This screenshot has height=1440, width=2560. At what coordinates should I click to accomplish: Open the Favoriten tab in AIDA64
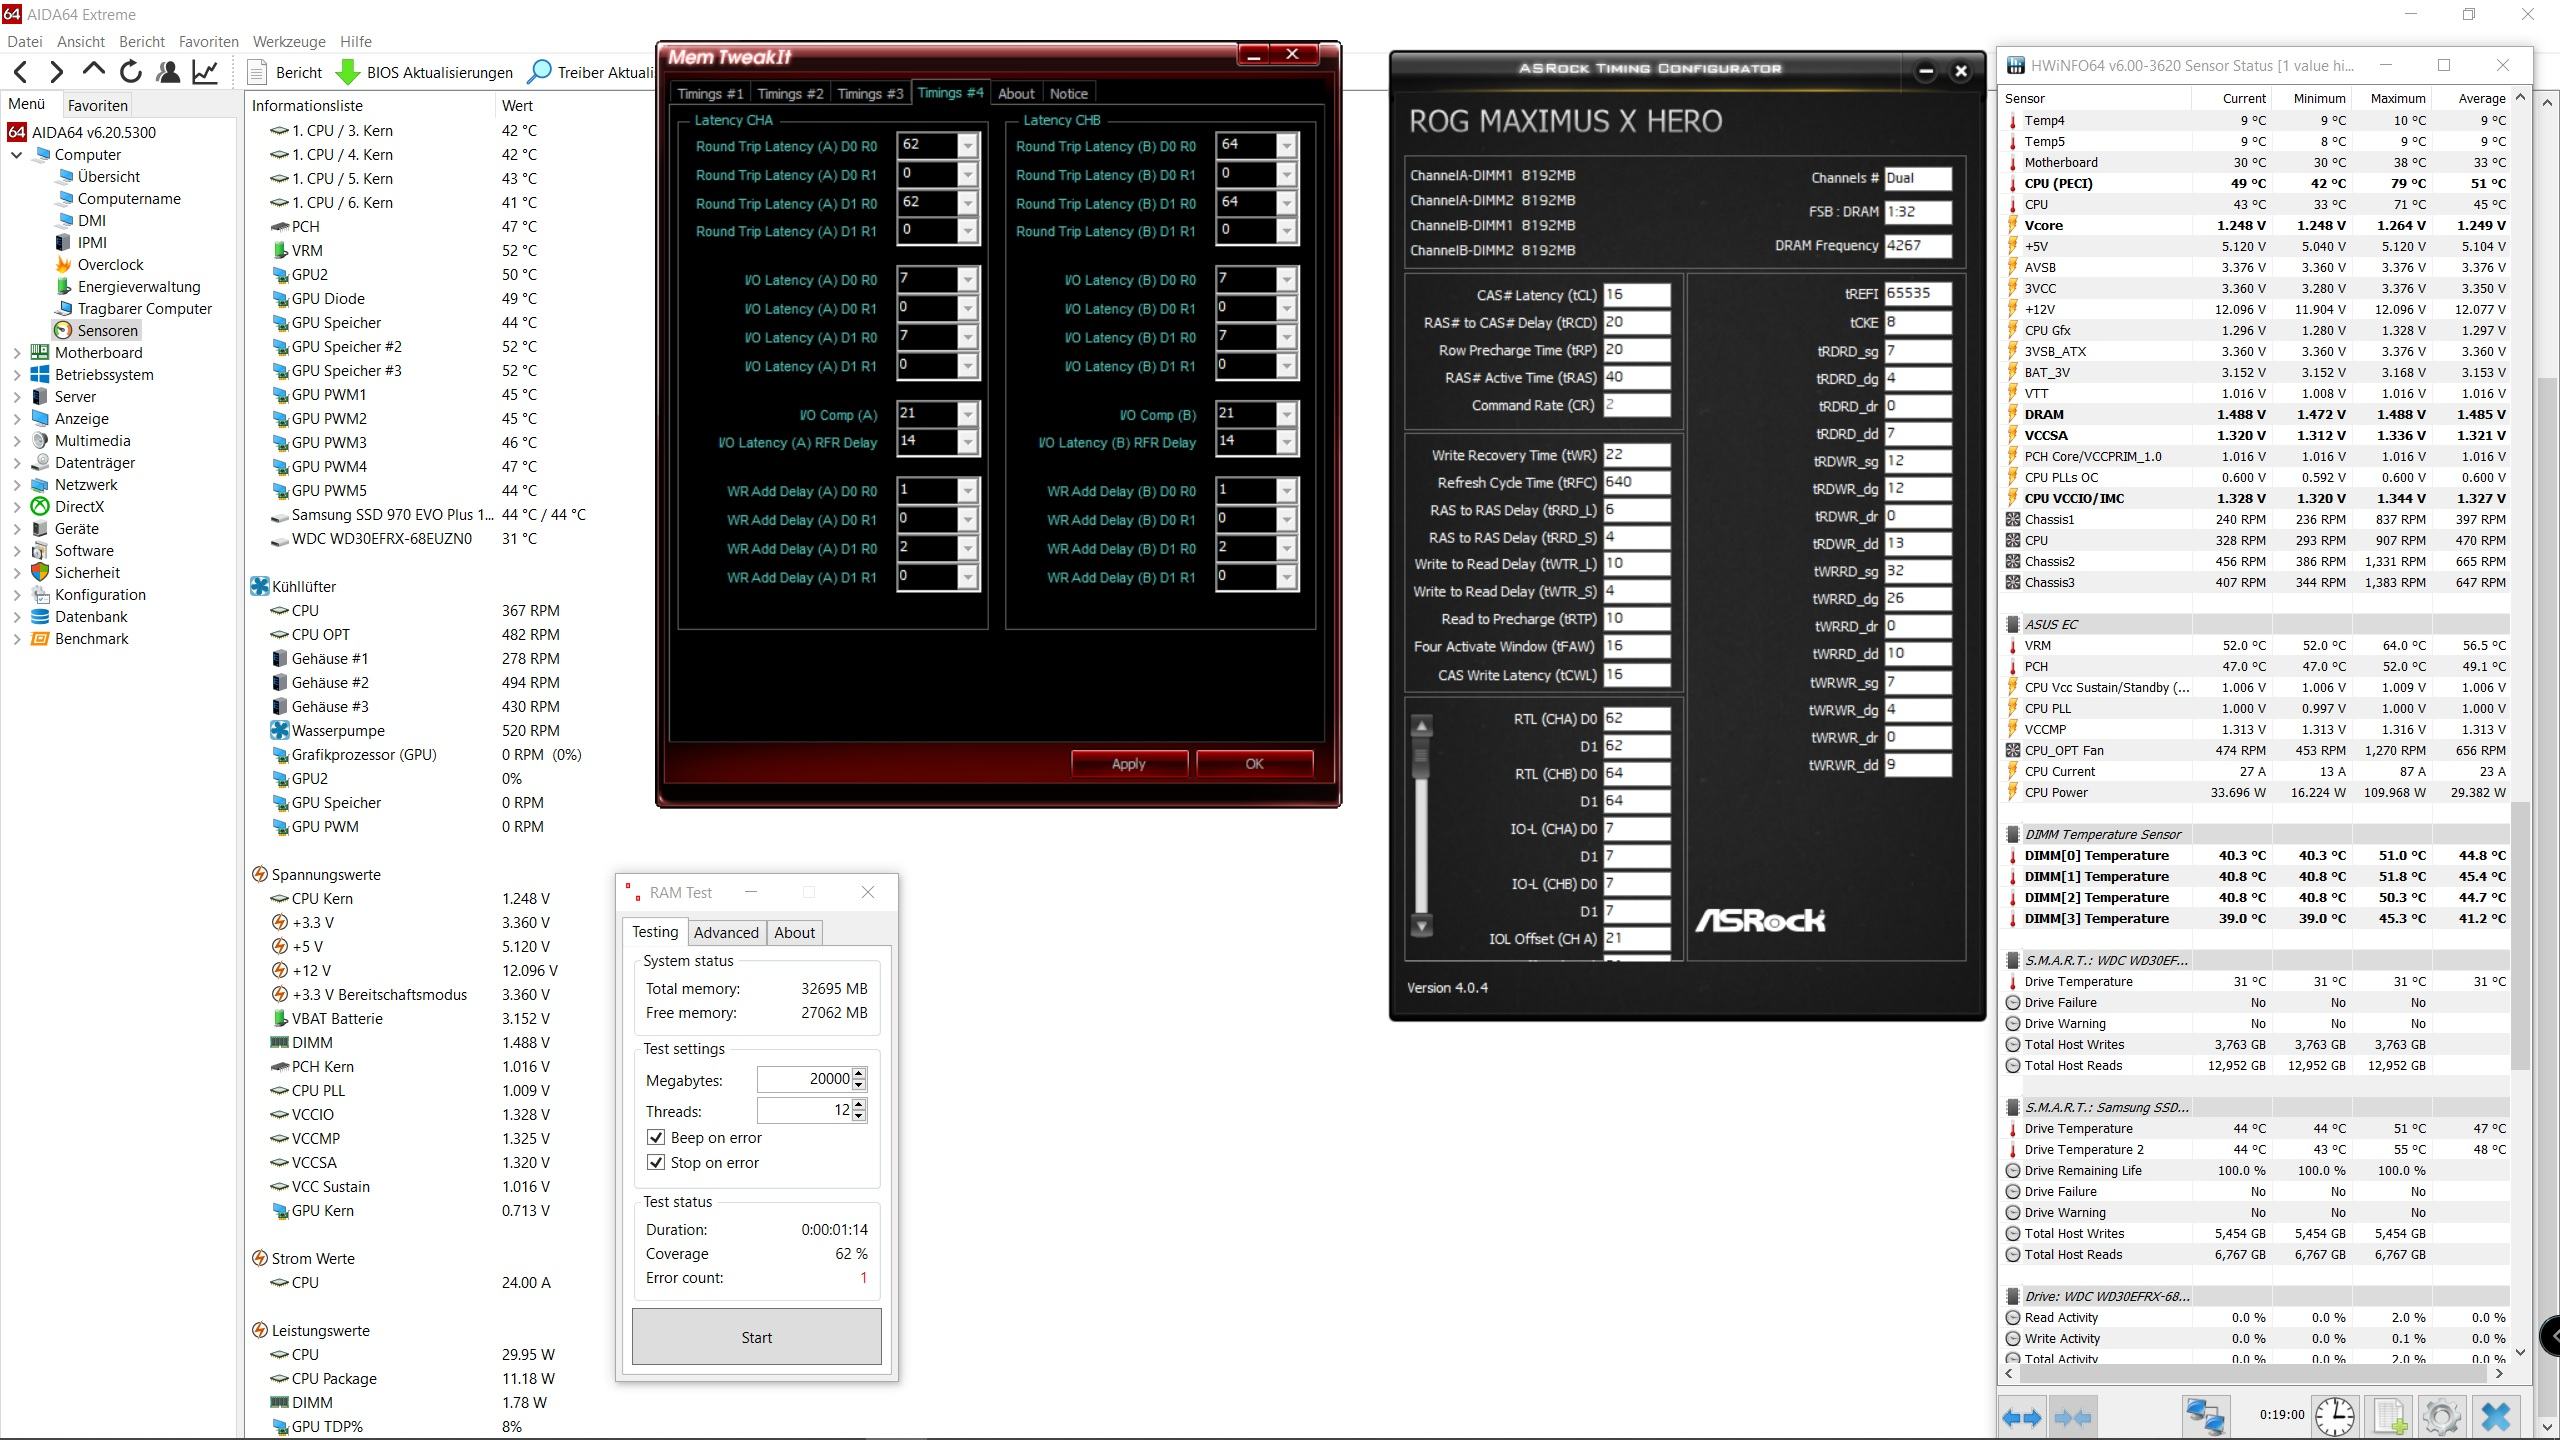(x=98, y=105)
